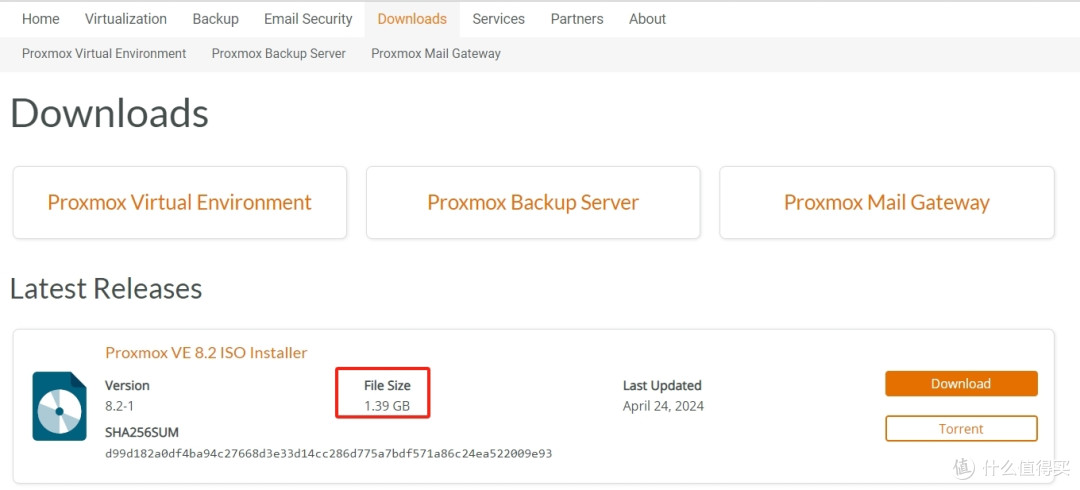This screenshot has height=490, width=1080.
Task: Open the Virtualization menu
Action: coord(126,19)
